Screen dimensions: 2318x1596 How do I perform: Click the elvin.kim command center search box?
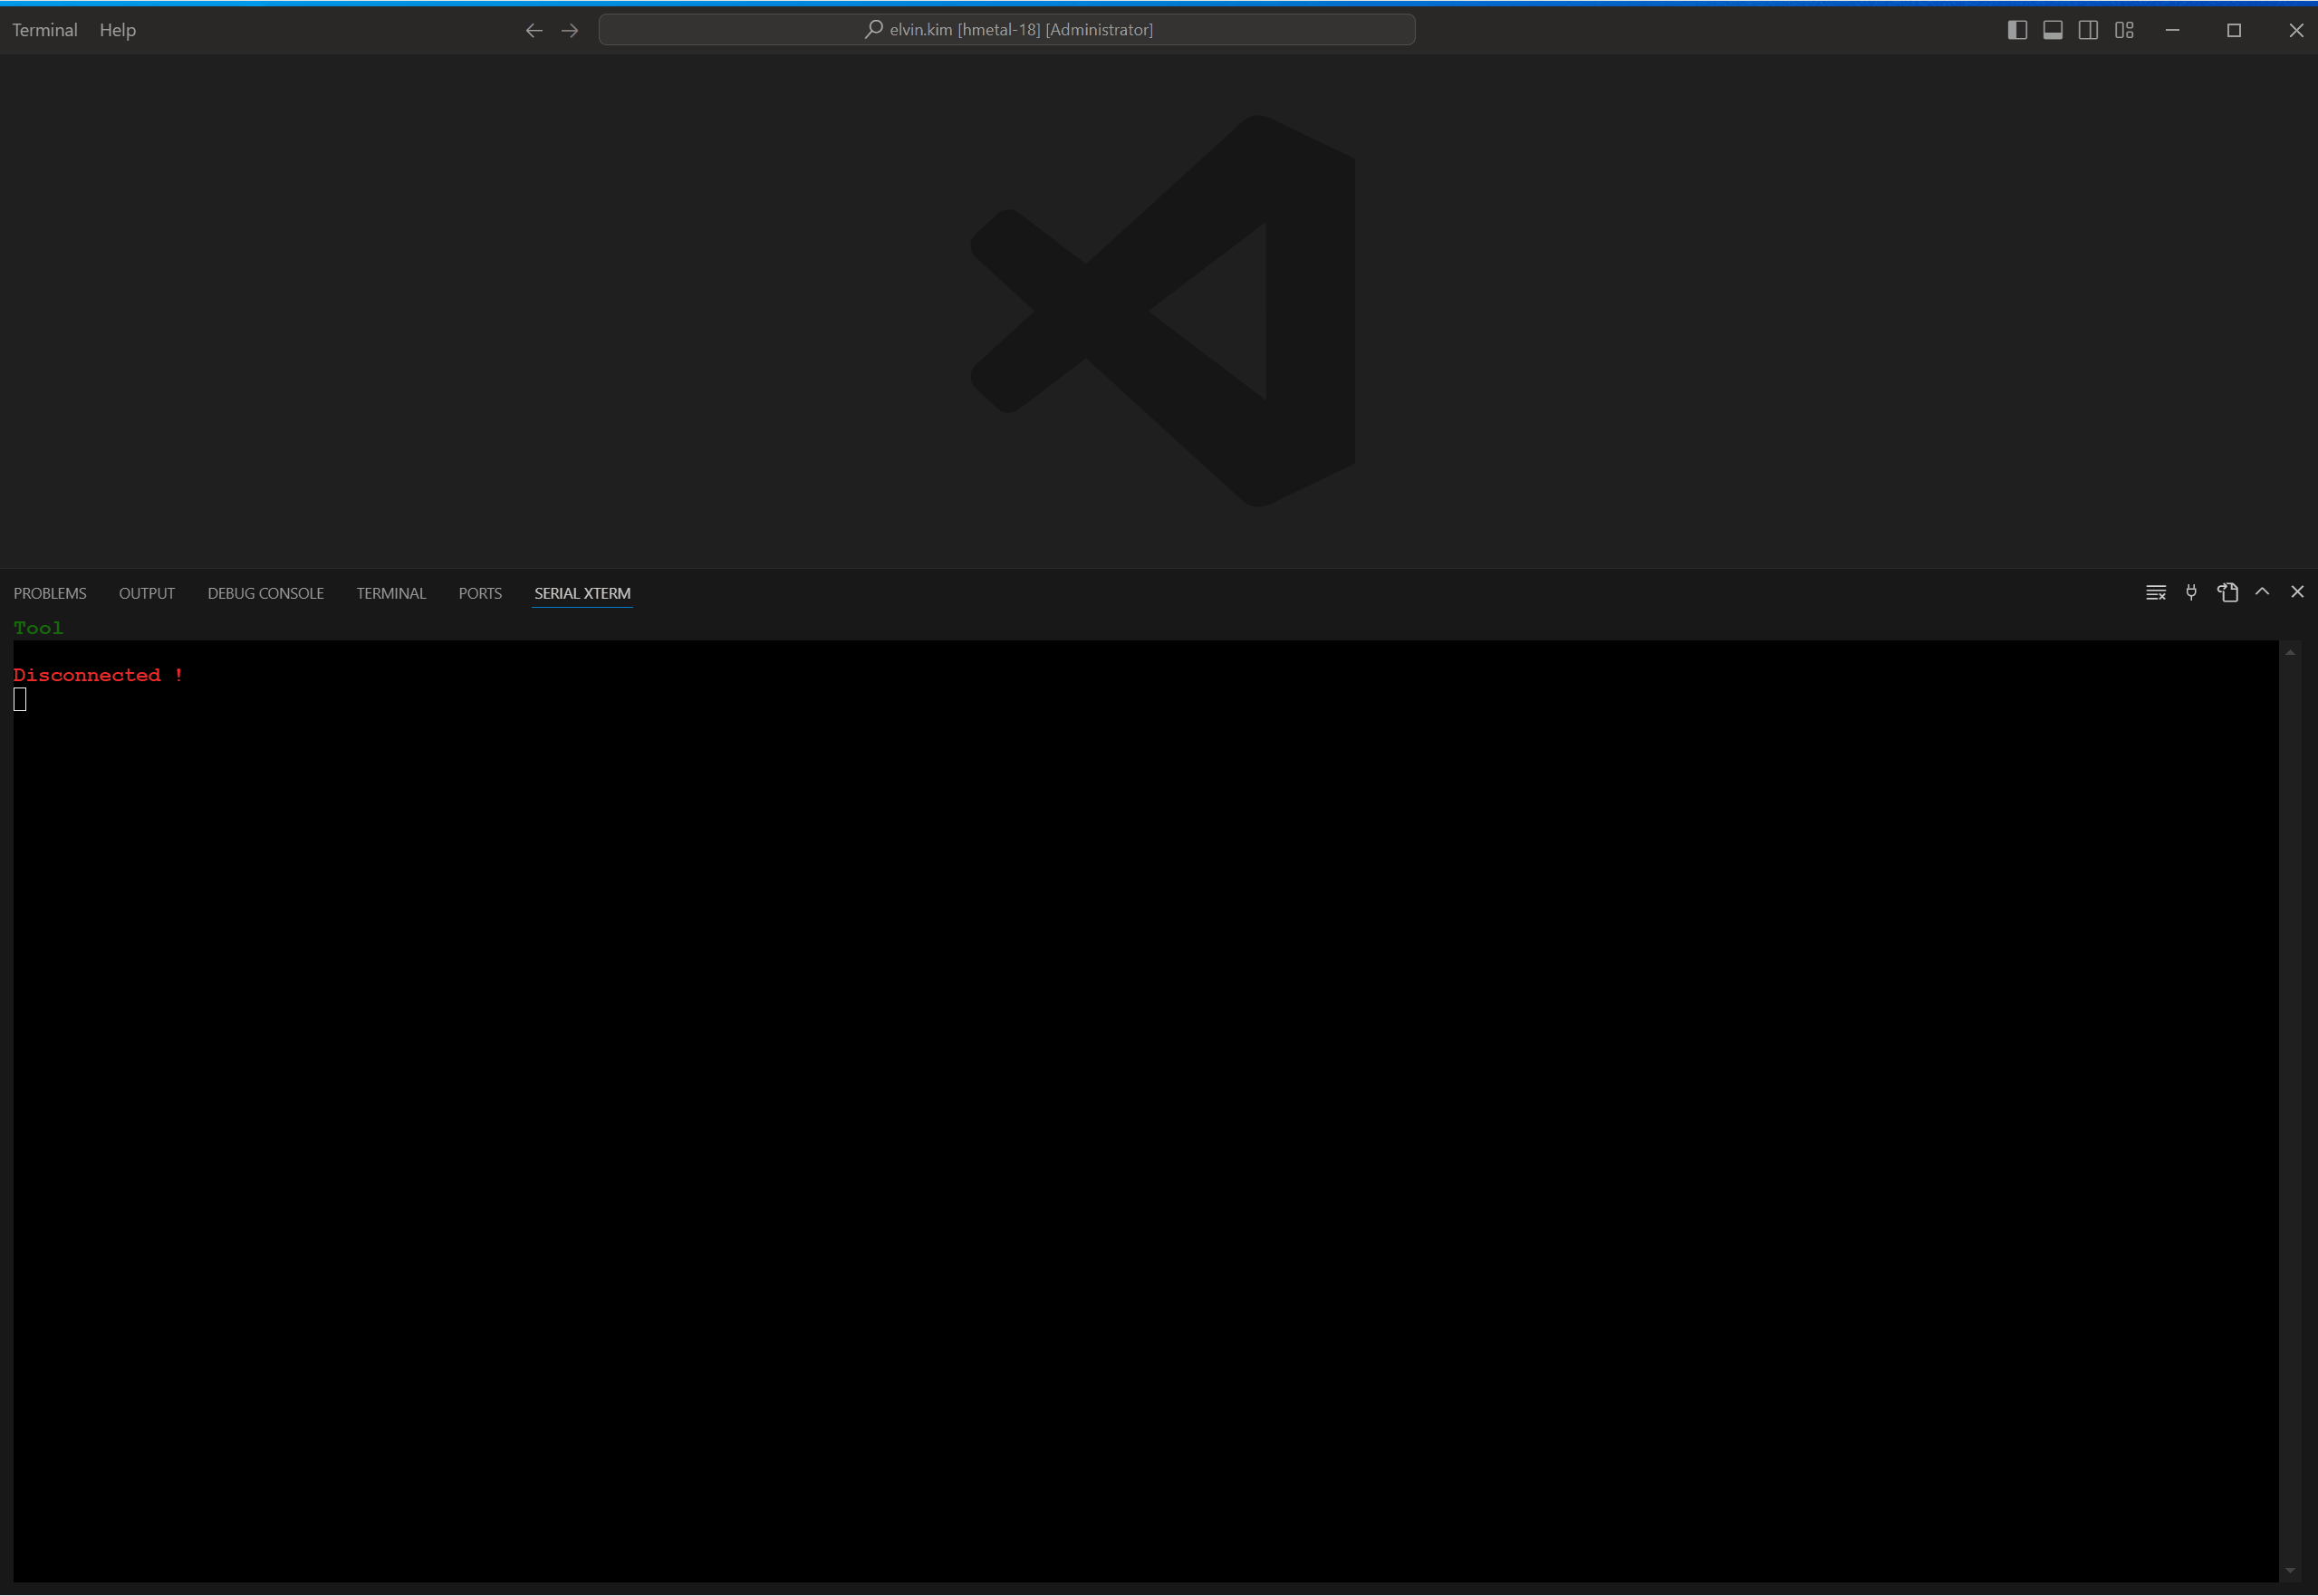(x=1006, y=30)
